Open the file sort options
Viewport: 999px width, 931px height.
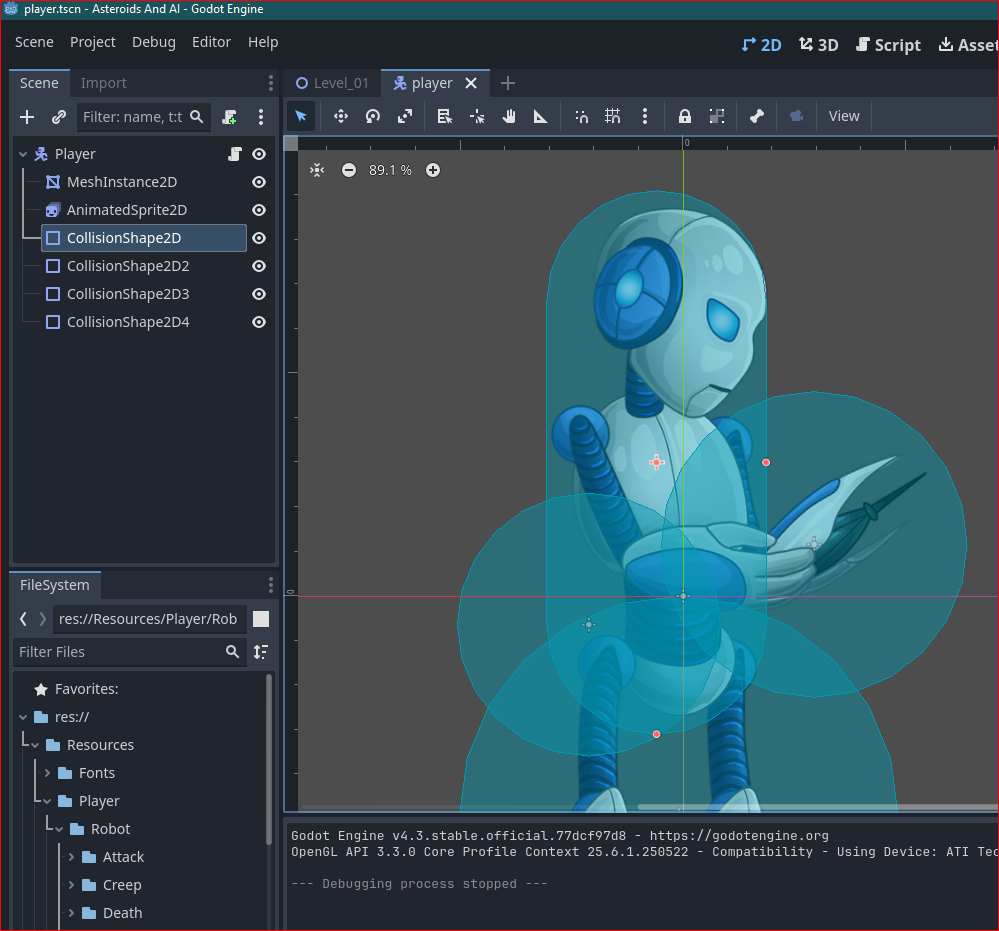click(261, 652)
